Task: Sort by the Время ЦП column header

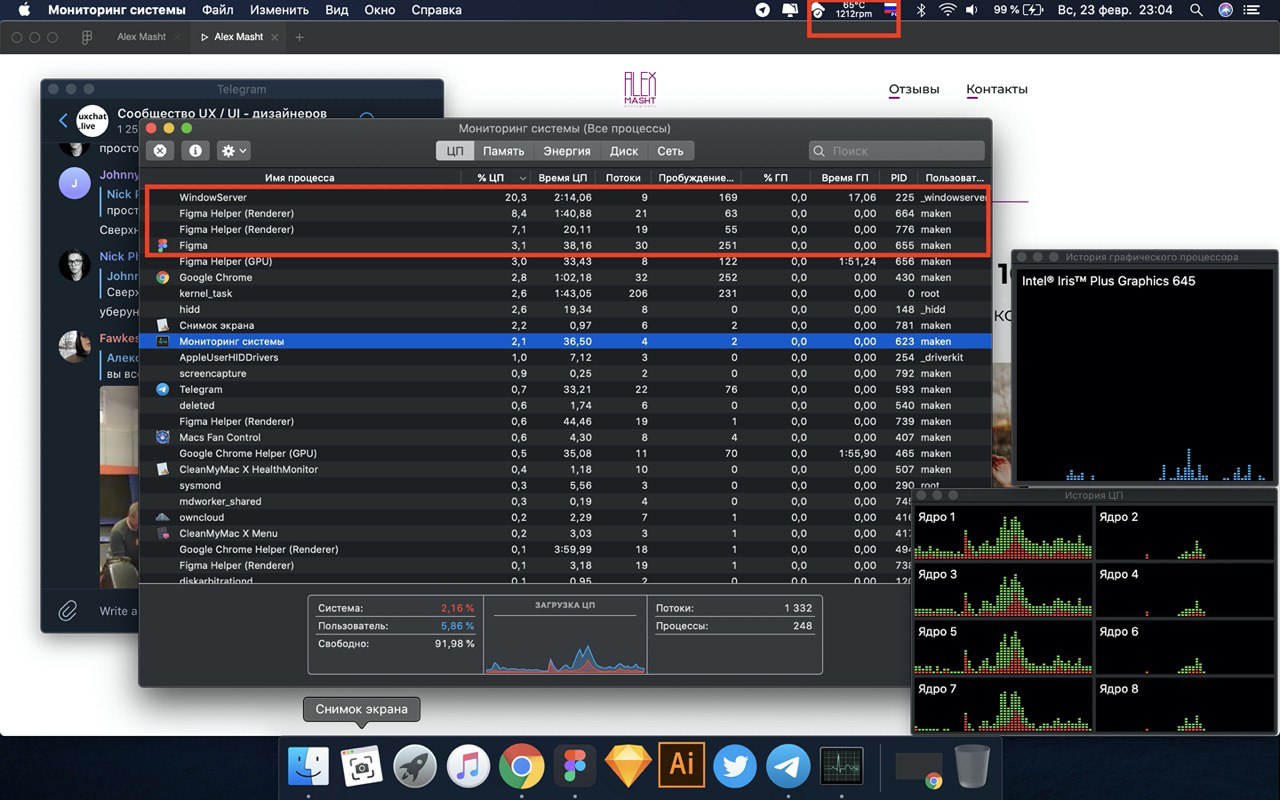Action: pyautogui.click(x=565, y=178)
